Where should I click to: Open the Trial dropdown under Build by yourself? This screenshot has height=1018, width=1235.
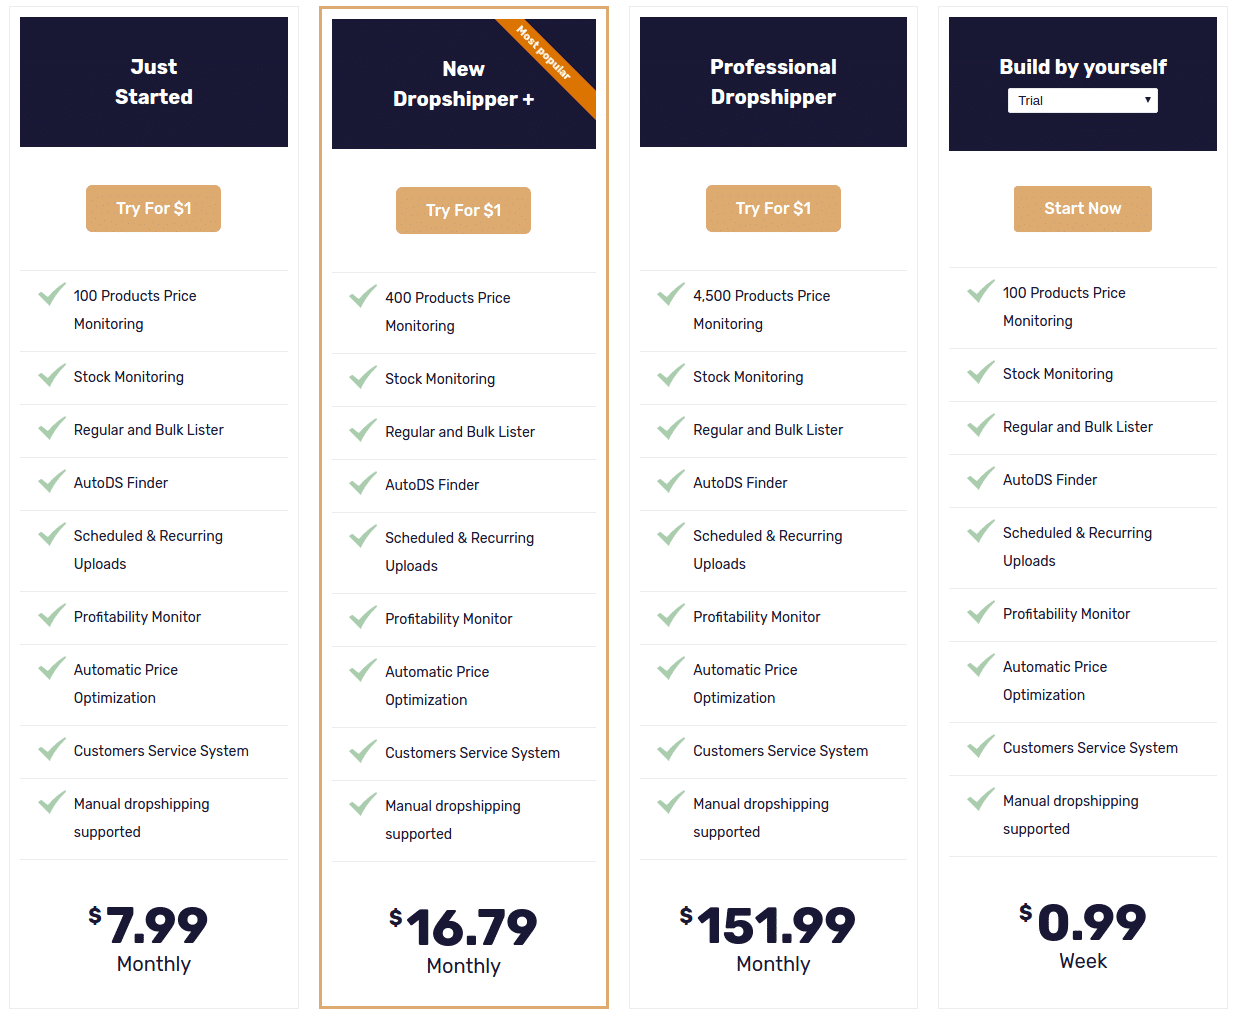pyautogui.click(x=1082, y=100)
